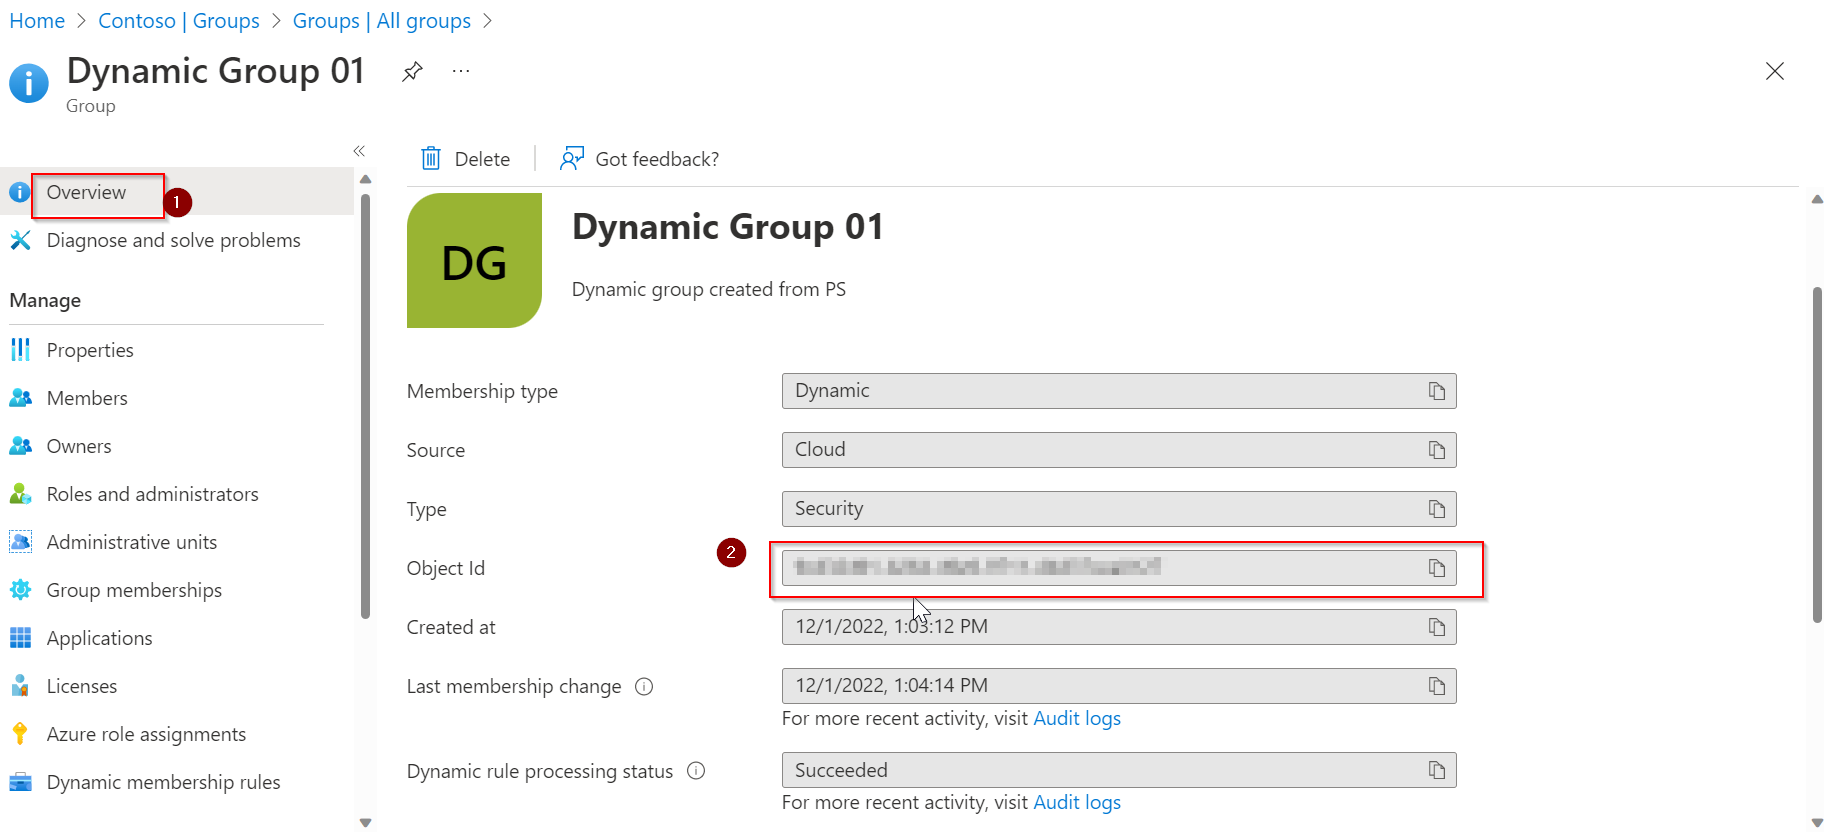Click the blue info icon beside blade title
This screenshot has height=832, width=1824.
29,83
